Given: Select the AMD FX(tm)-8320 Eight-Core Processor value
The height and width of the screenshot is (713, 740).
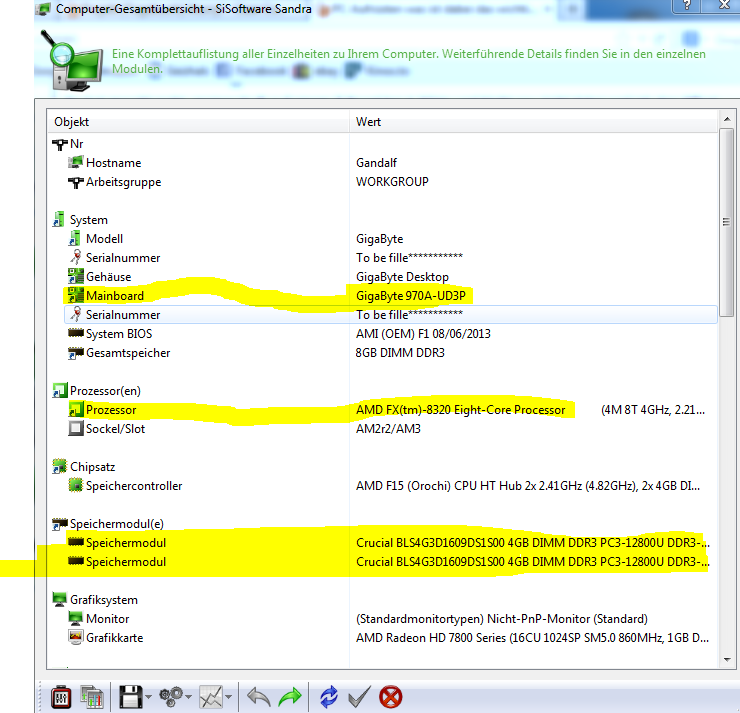Looking at the screenshot, I should 461,410.
